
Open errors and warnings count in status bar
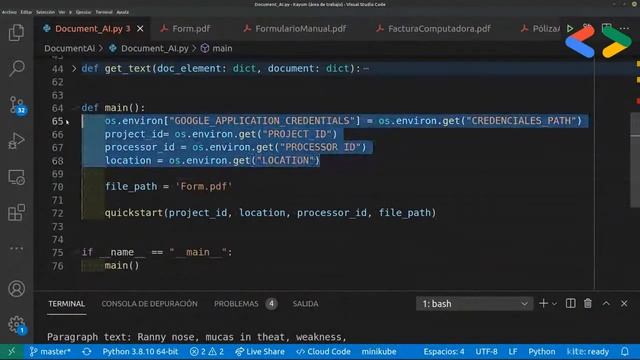(207, 351)
